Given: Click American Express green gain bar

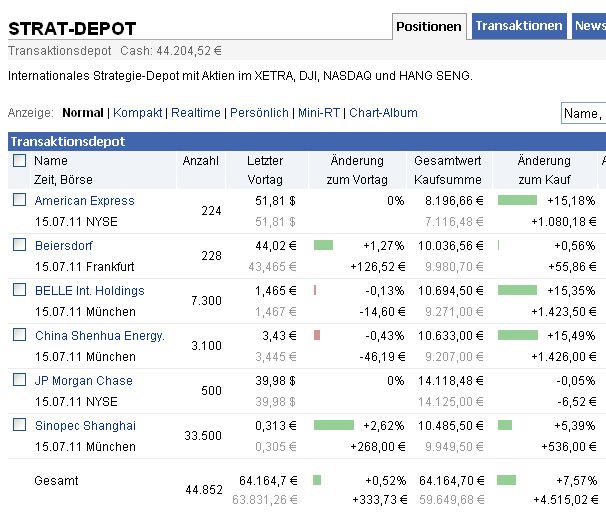Looking at the screenshot, I should coord(517,200).
